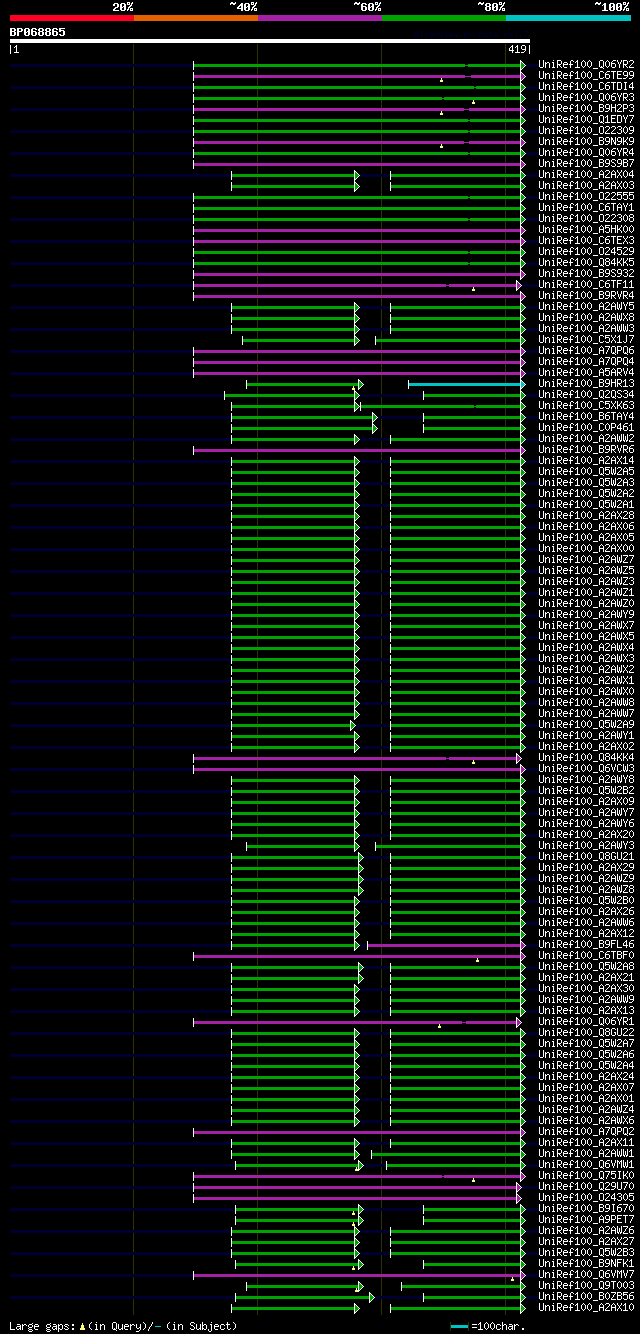This screenshot has height=1334, width=640.
Task: Select the UniRef100_A2AX28 label
Action: coord(586,516)
